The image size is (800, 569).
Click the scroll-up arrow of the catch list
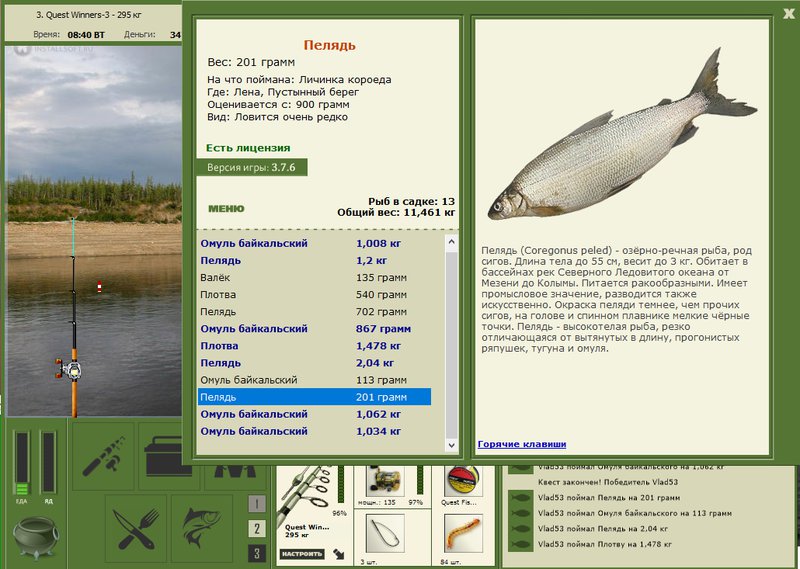[x=452, y=242]
